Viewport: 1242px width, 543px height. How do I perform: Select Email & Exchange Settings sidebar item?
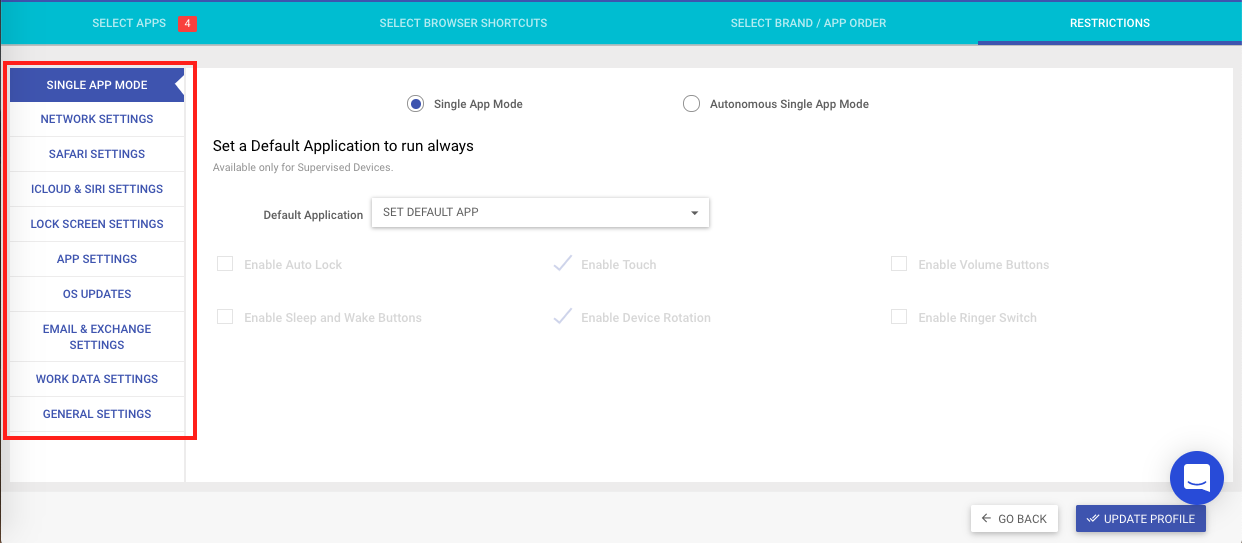97,337
